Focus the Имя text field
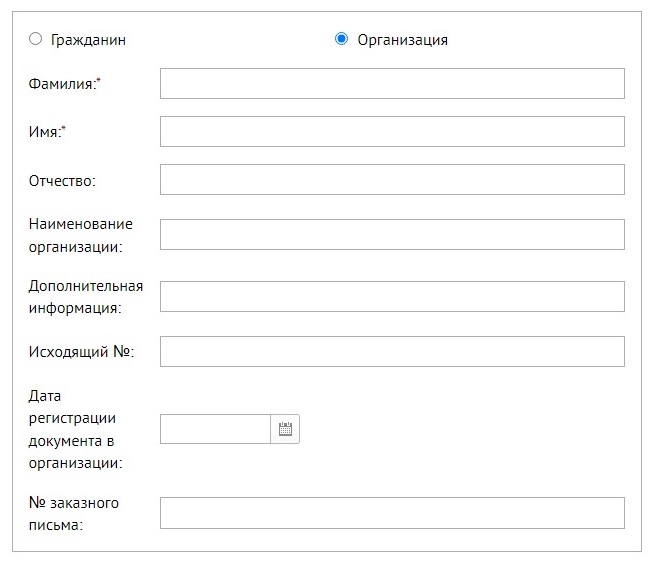Screen dimensions: 655x562 tap(392, 132)
